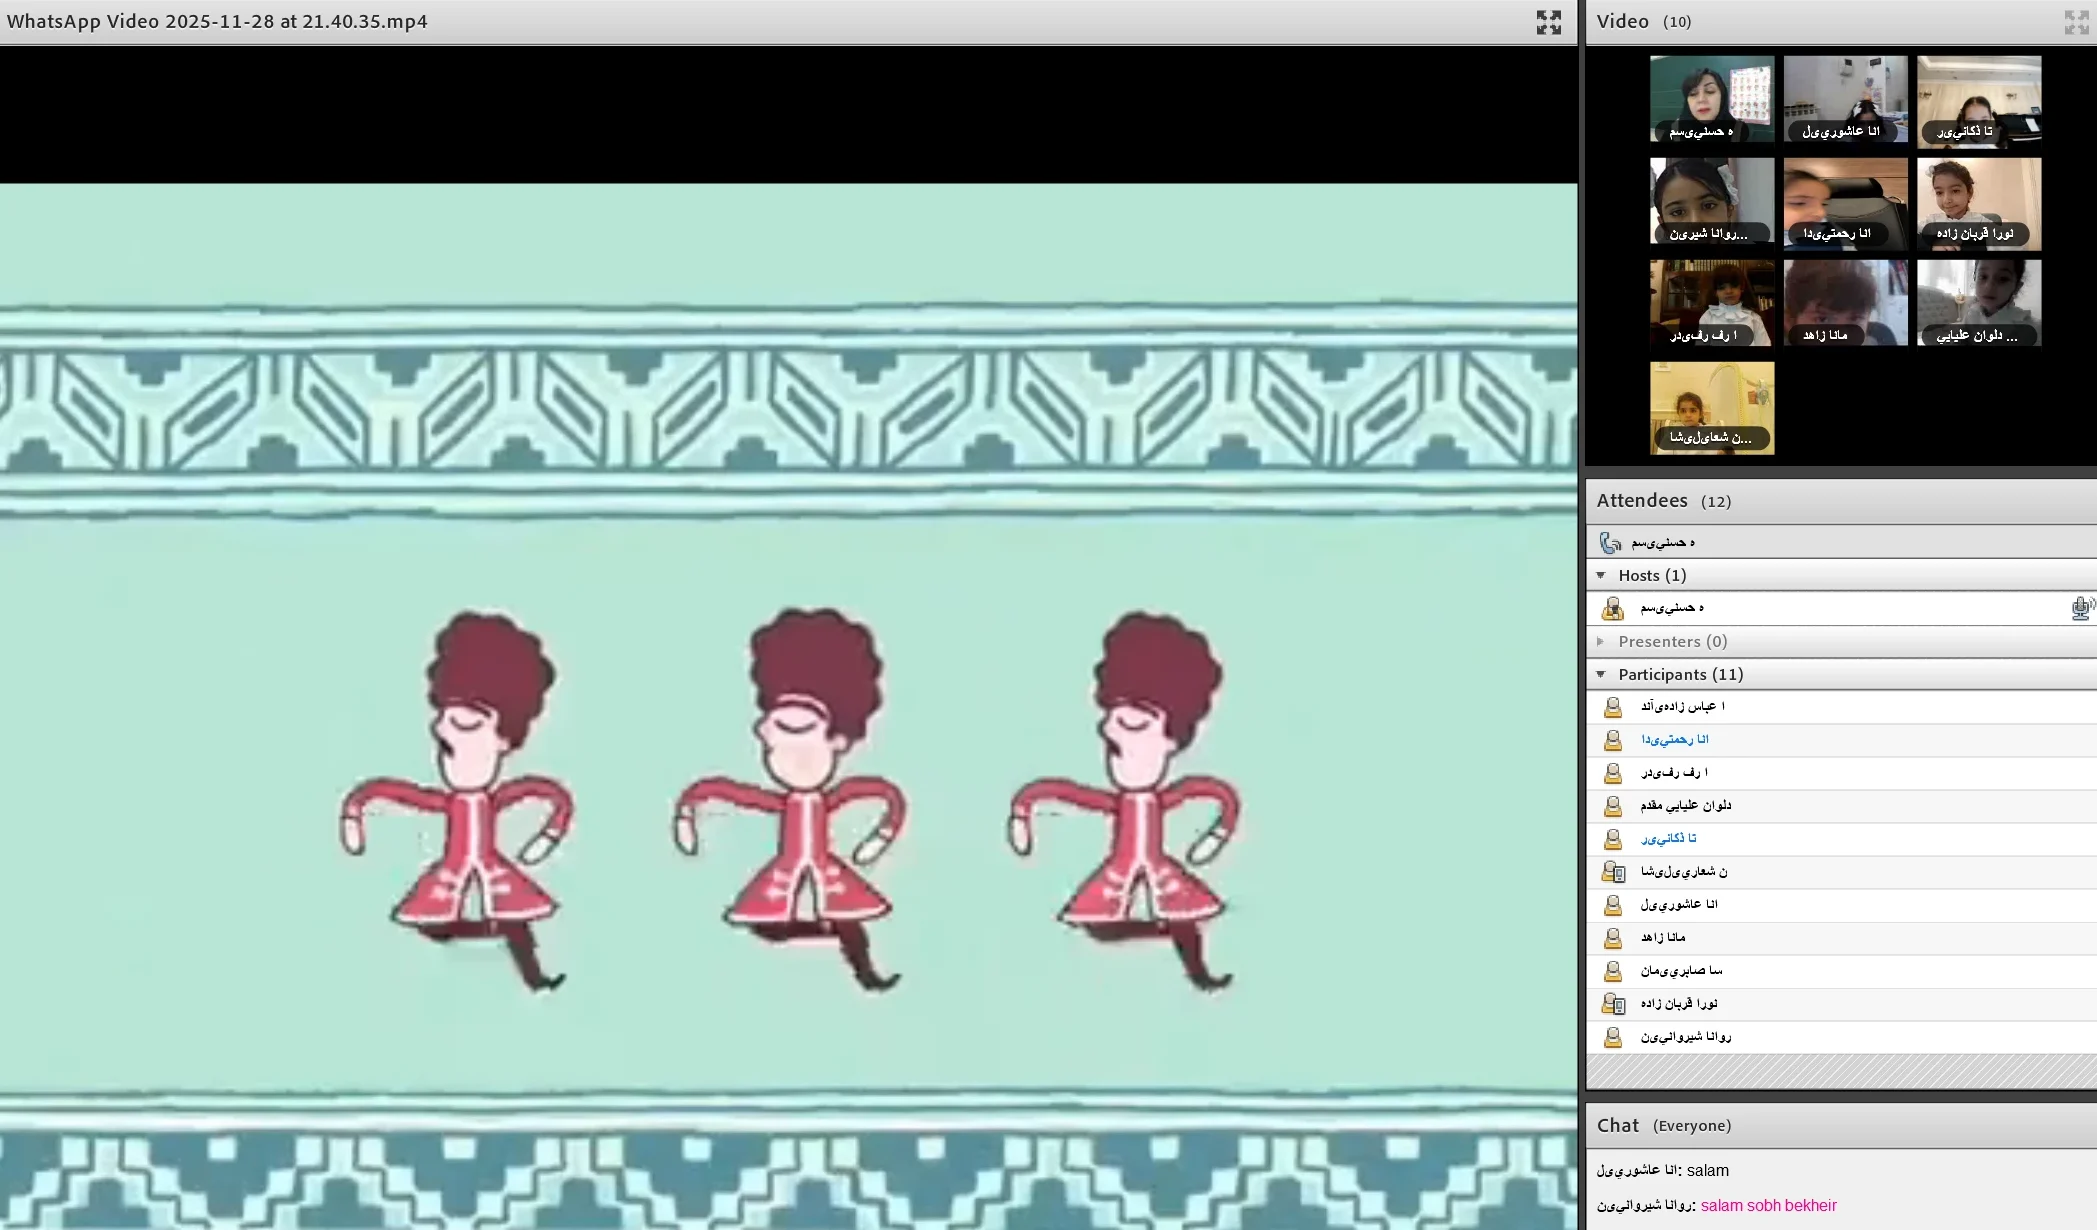Click the host avatar icon under Hosts

click(x=1612, y=608)
